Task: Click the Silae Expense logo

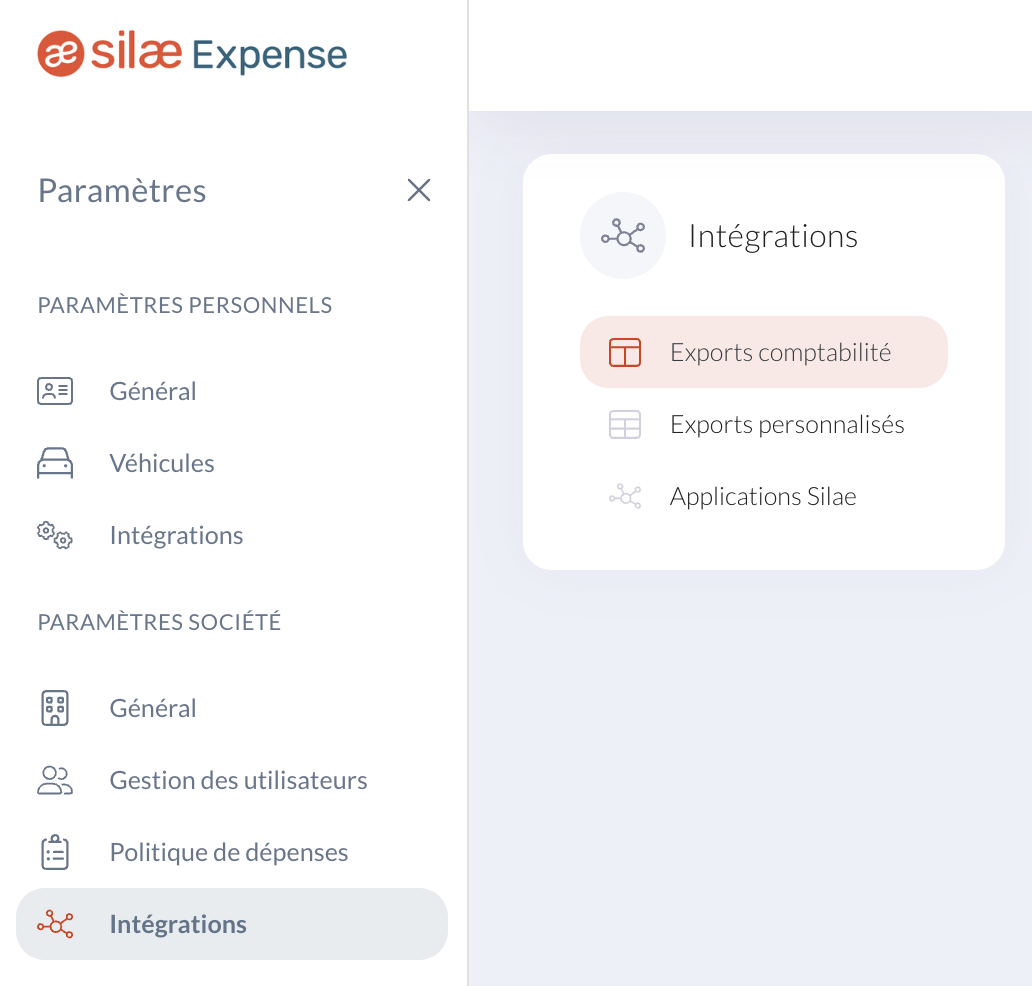Action: point(192,54)
